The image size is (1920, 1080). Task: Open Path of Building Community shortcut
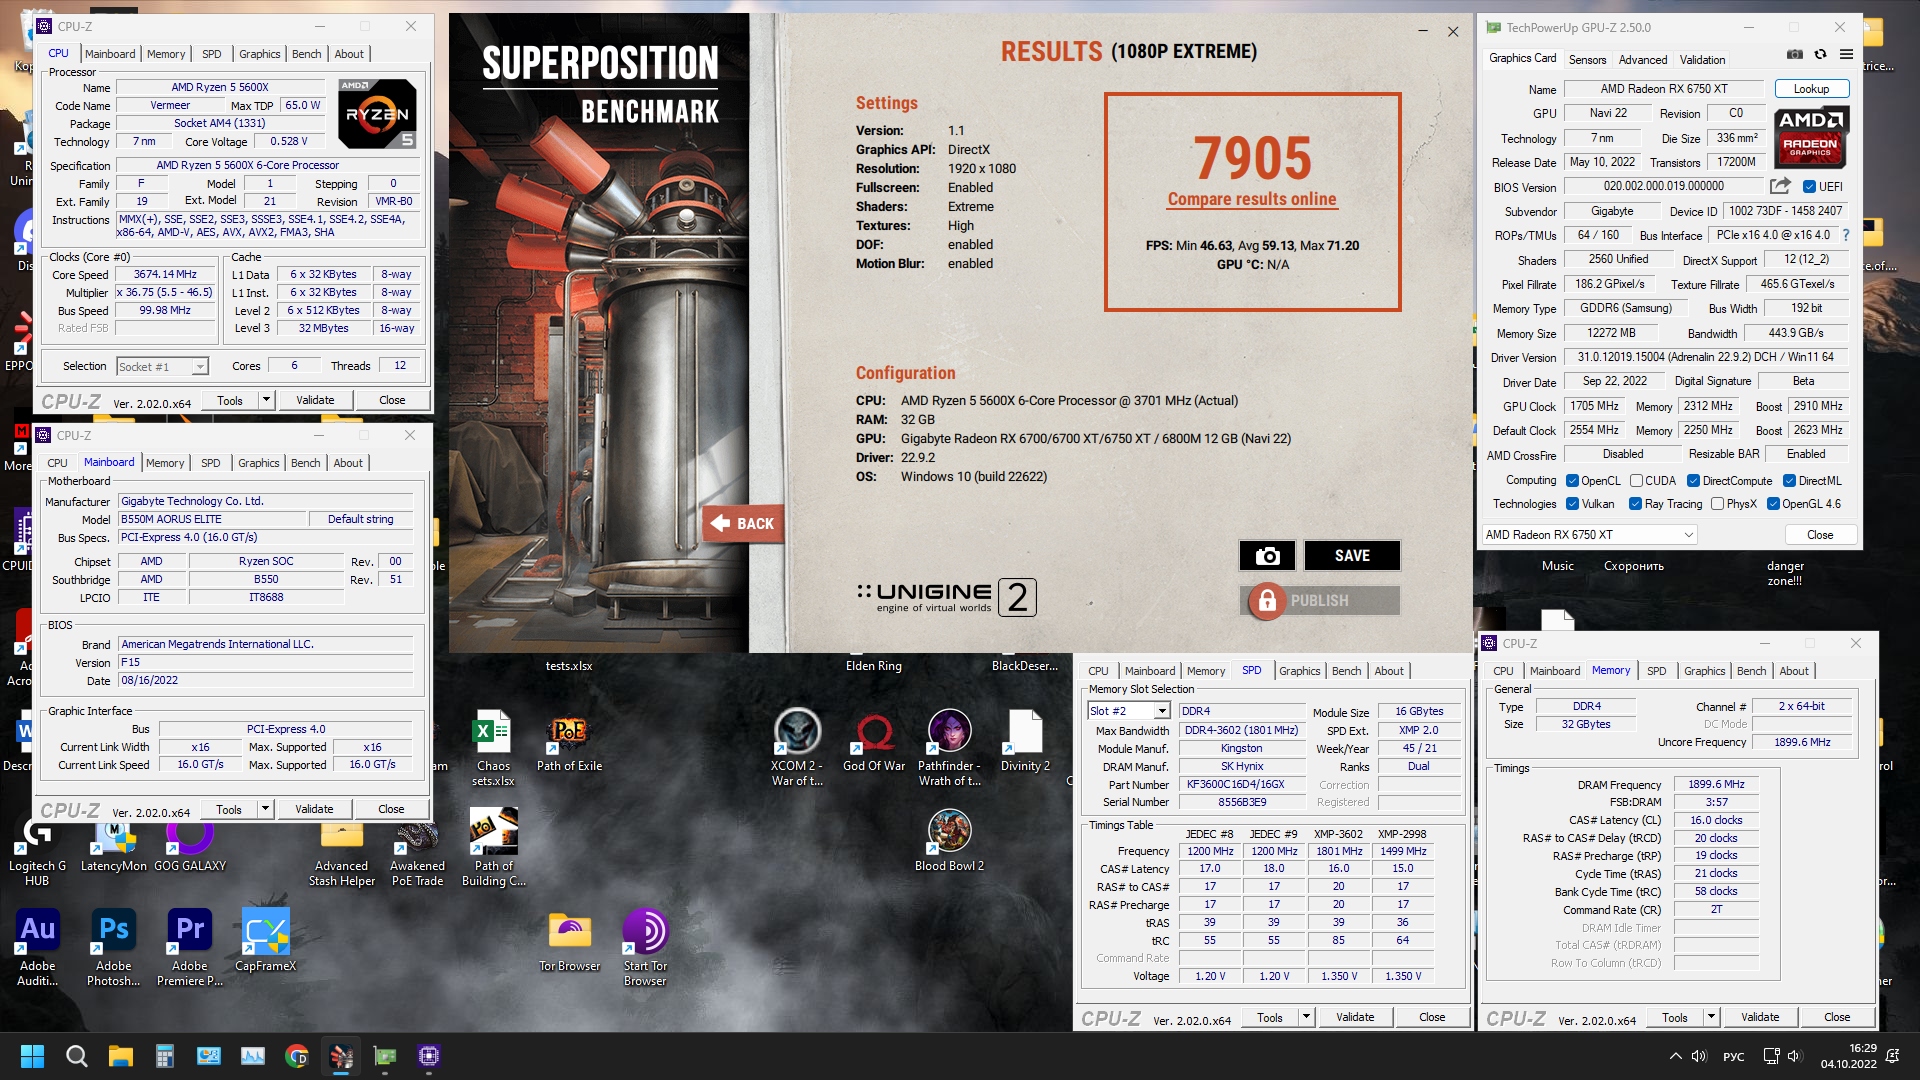pos(493,849)
